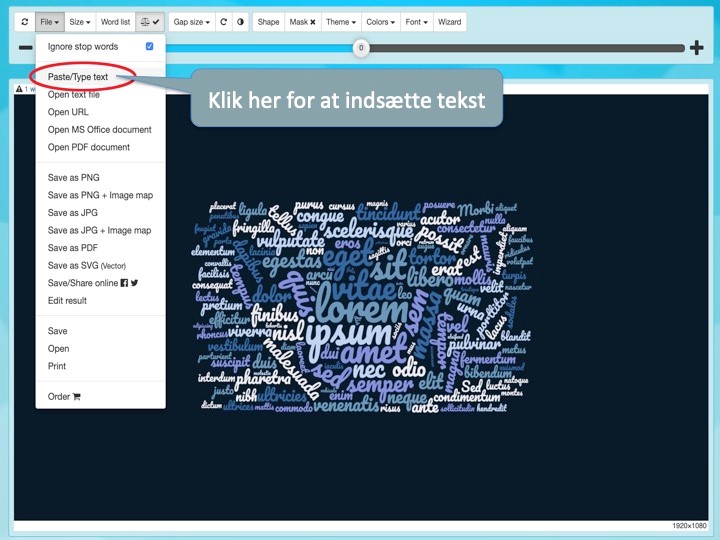Click the Order shopping cart entry
Viewport: 720px width, 540px height.
pyautogui.click(x=64, y=396)
